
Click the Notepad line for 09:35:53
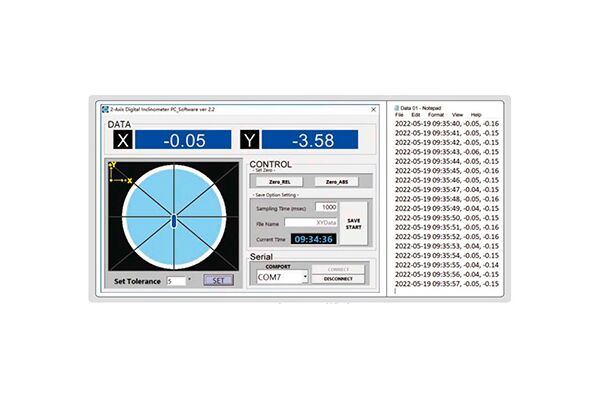447,246
